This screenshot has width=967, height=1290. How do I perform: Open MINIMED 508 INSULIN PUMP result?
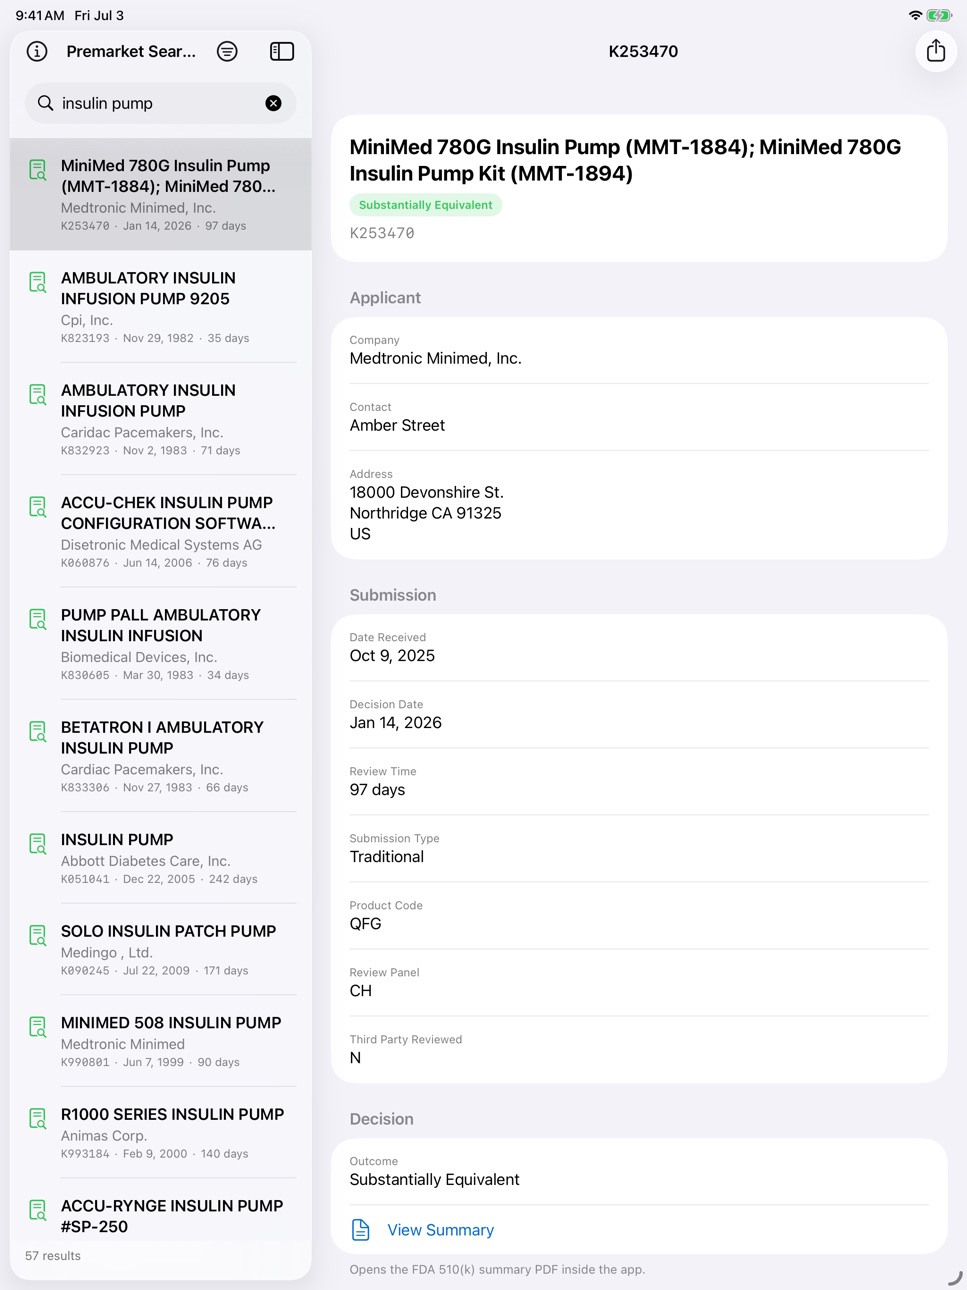pyautogui.click(x=160, y=1041)
